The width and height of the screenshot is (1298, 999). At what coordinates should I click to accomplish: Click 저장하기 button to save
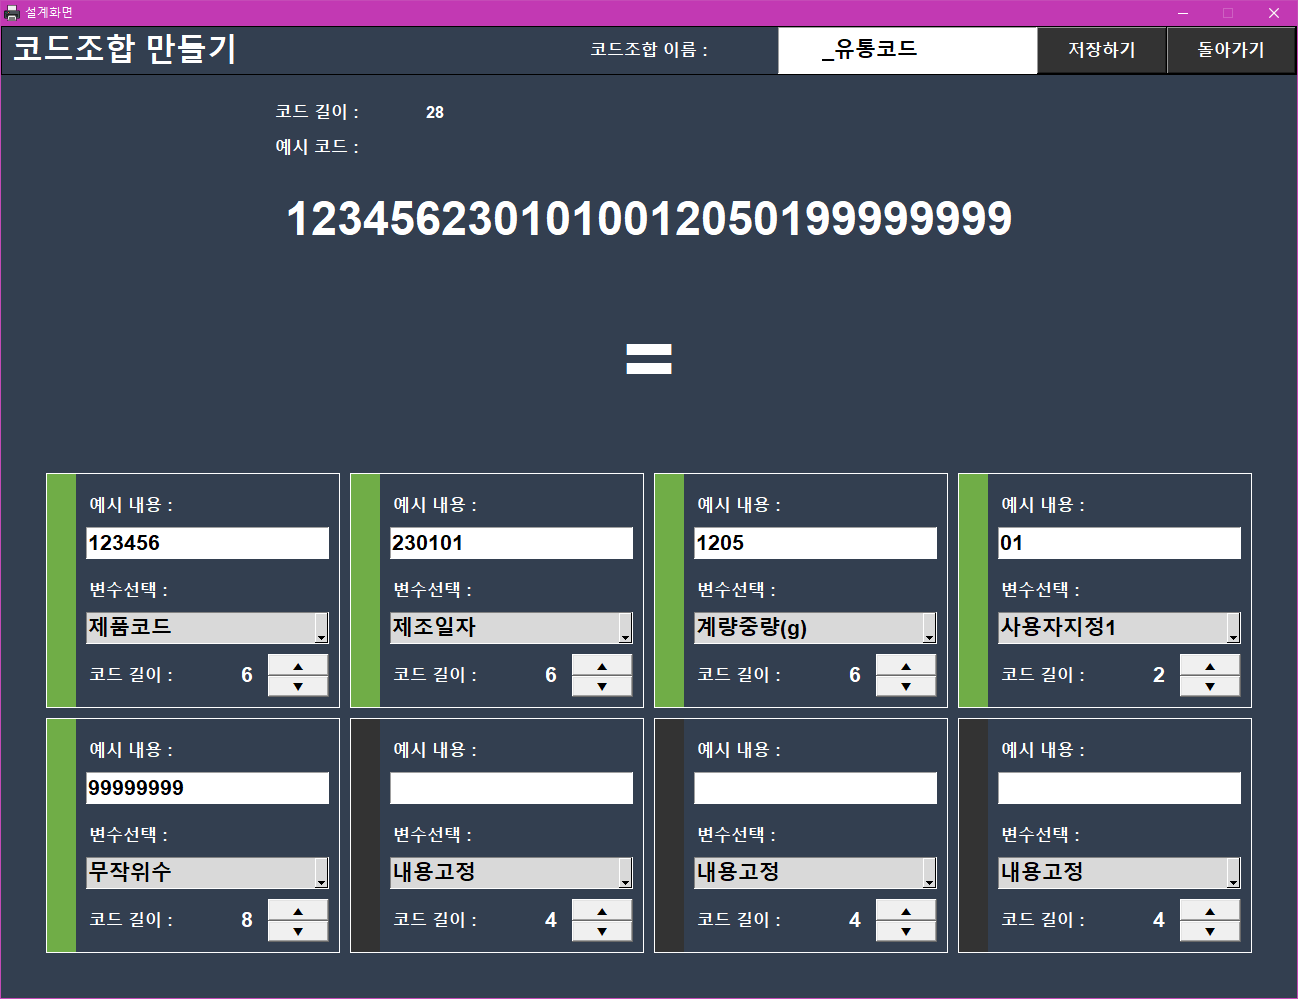[x=1101, y=50]
